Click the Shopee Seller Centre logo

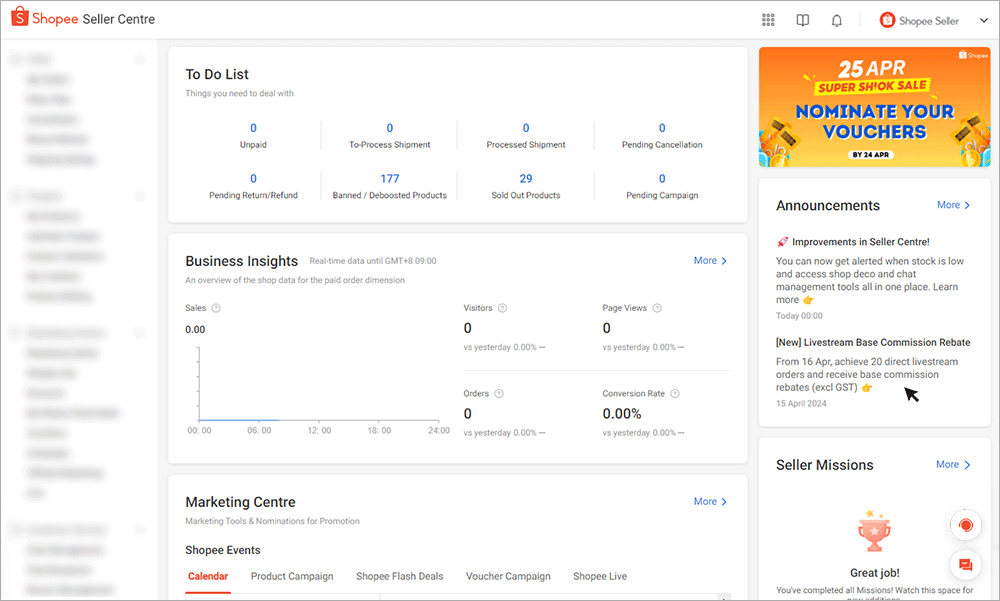82,18
